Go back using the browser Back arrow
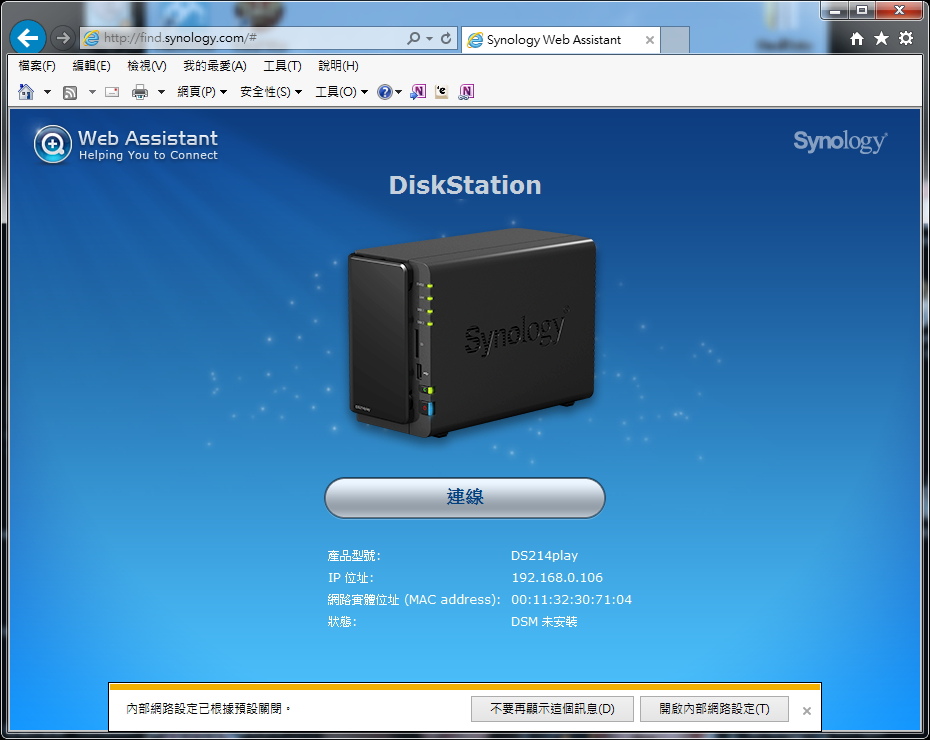Image resolution: width=930 pixels, height=740 pixels. coord(28,38)
